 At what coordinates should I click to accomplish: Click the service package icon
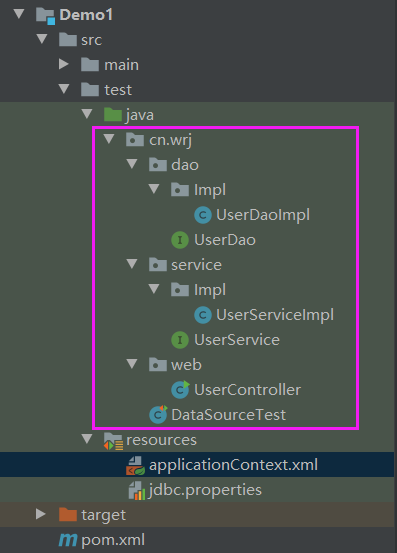click(158, 265)
